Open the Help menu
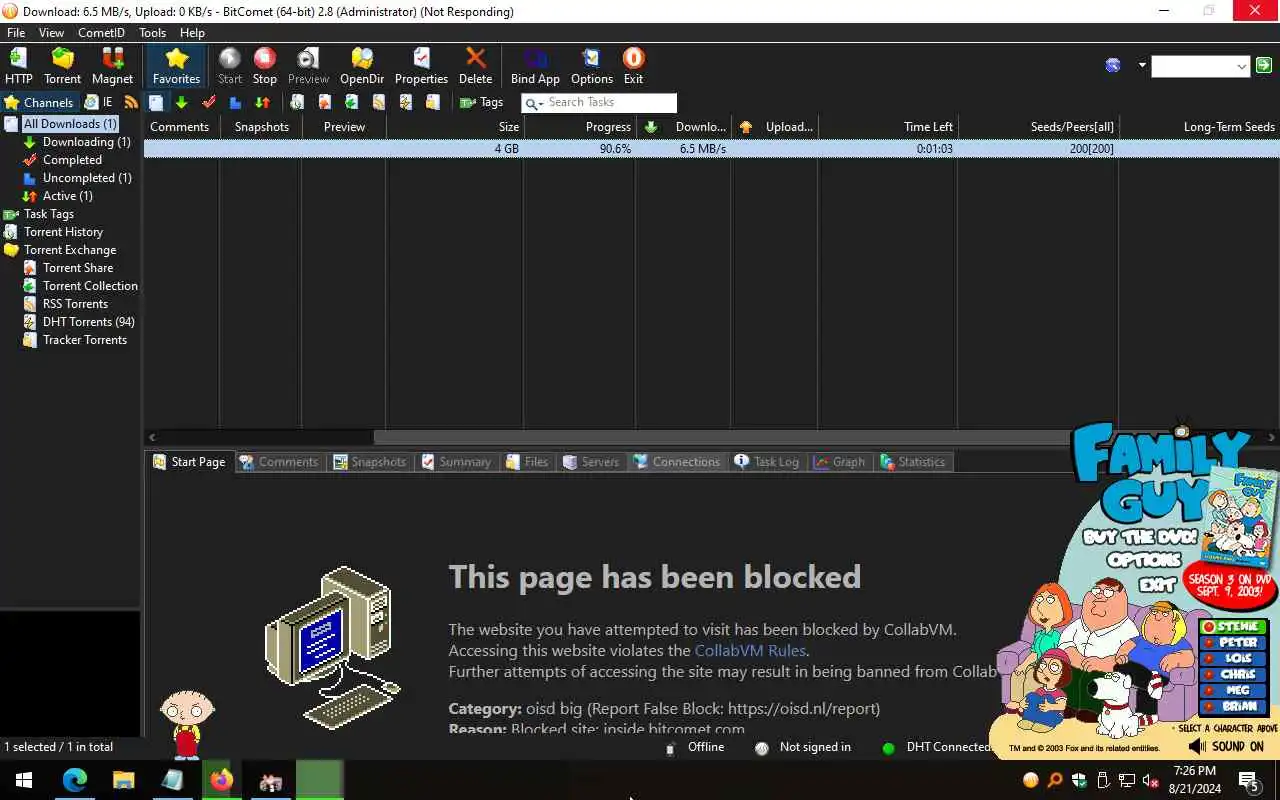This screenshot has width=1280, height=800. pos(192,33)
